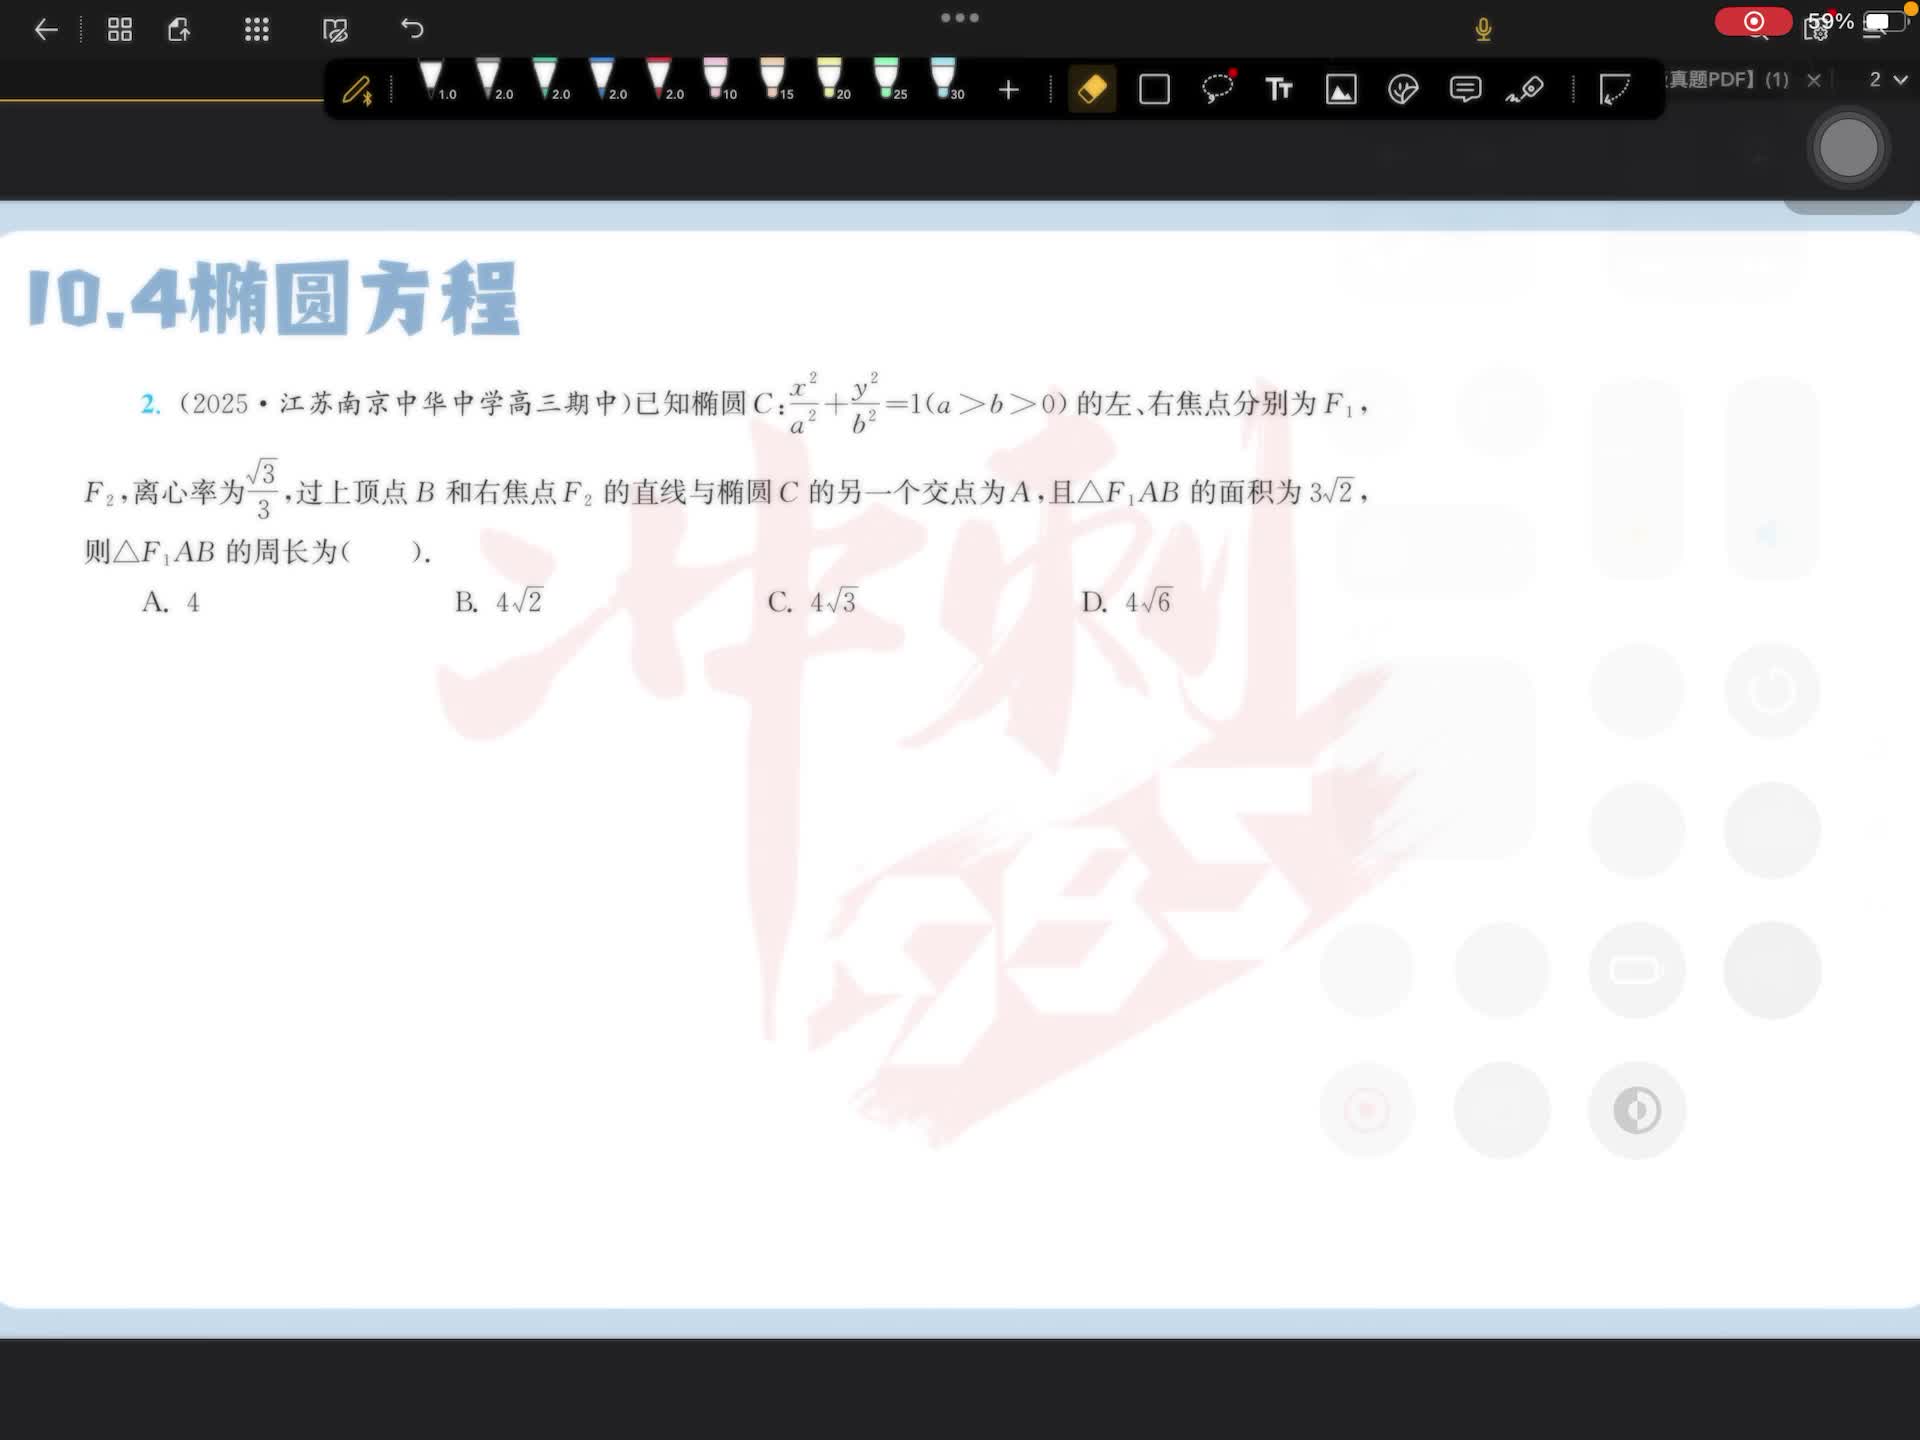Image resolution: width=1920 pixels, height=1440 pixels.
Task: Toggle the stylus pen mode icon
Action: click(357, 91)
